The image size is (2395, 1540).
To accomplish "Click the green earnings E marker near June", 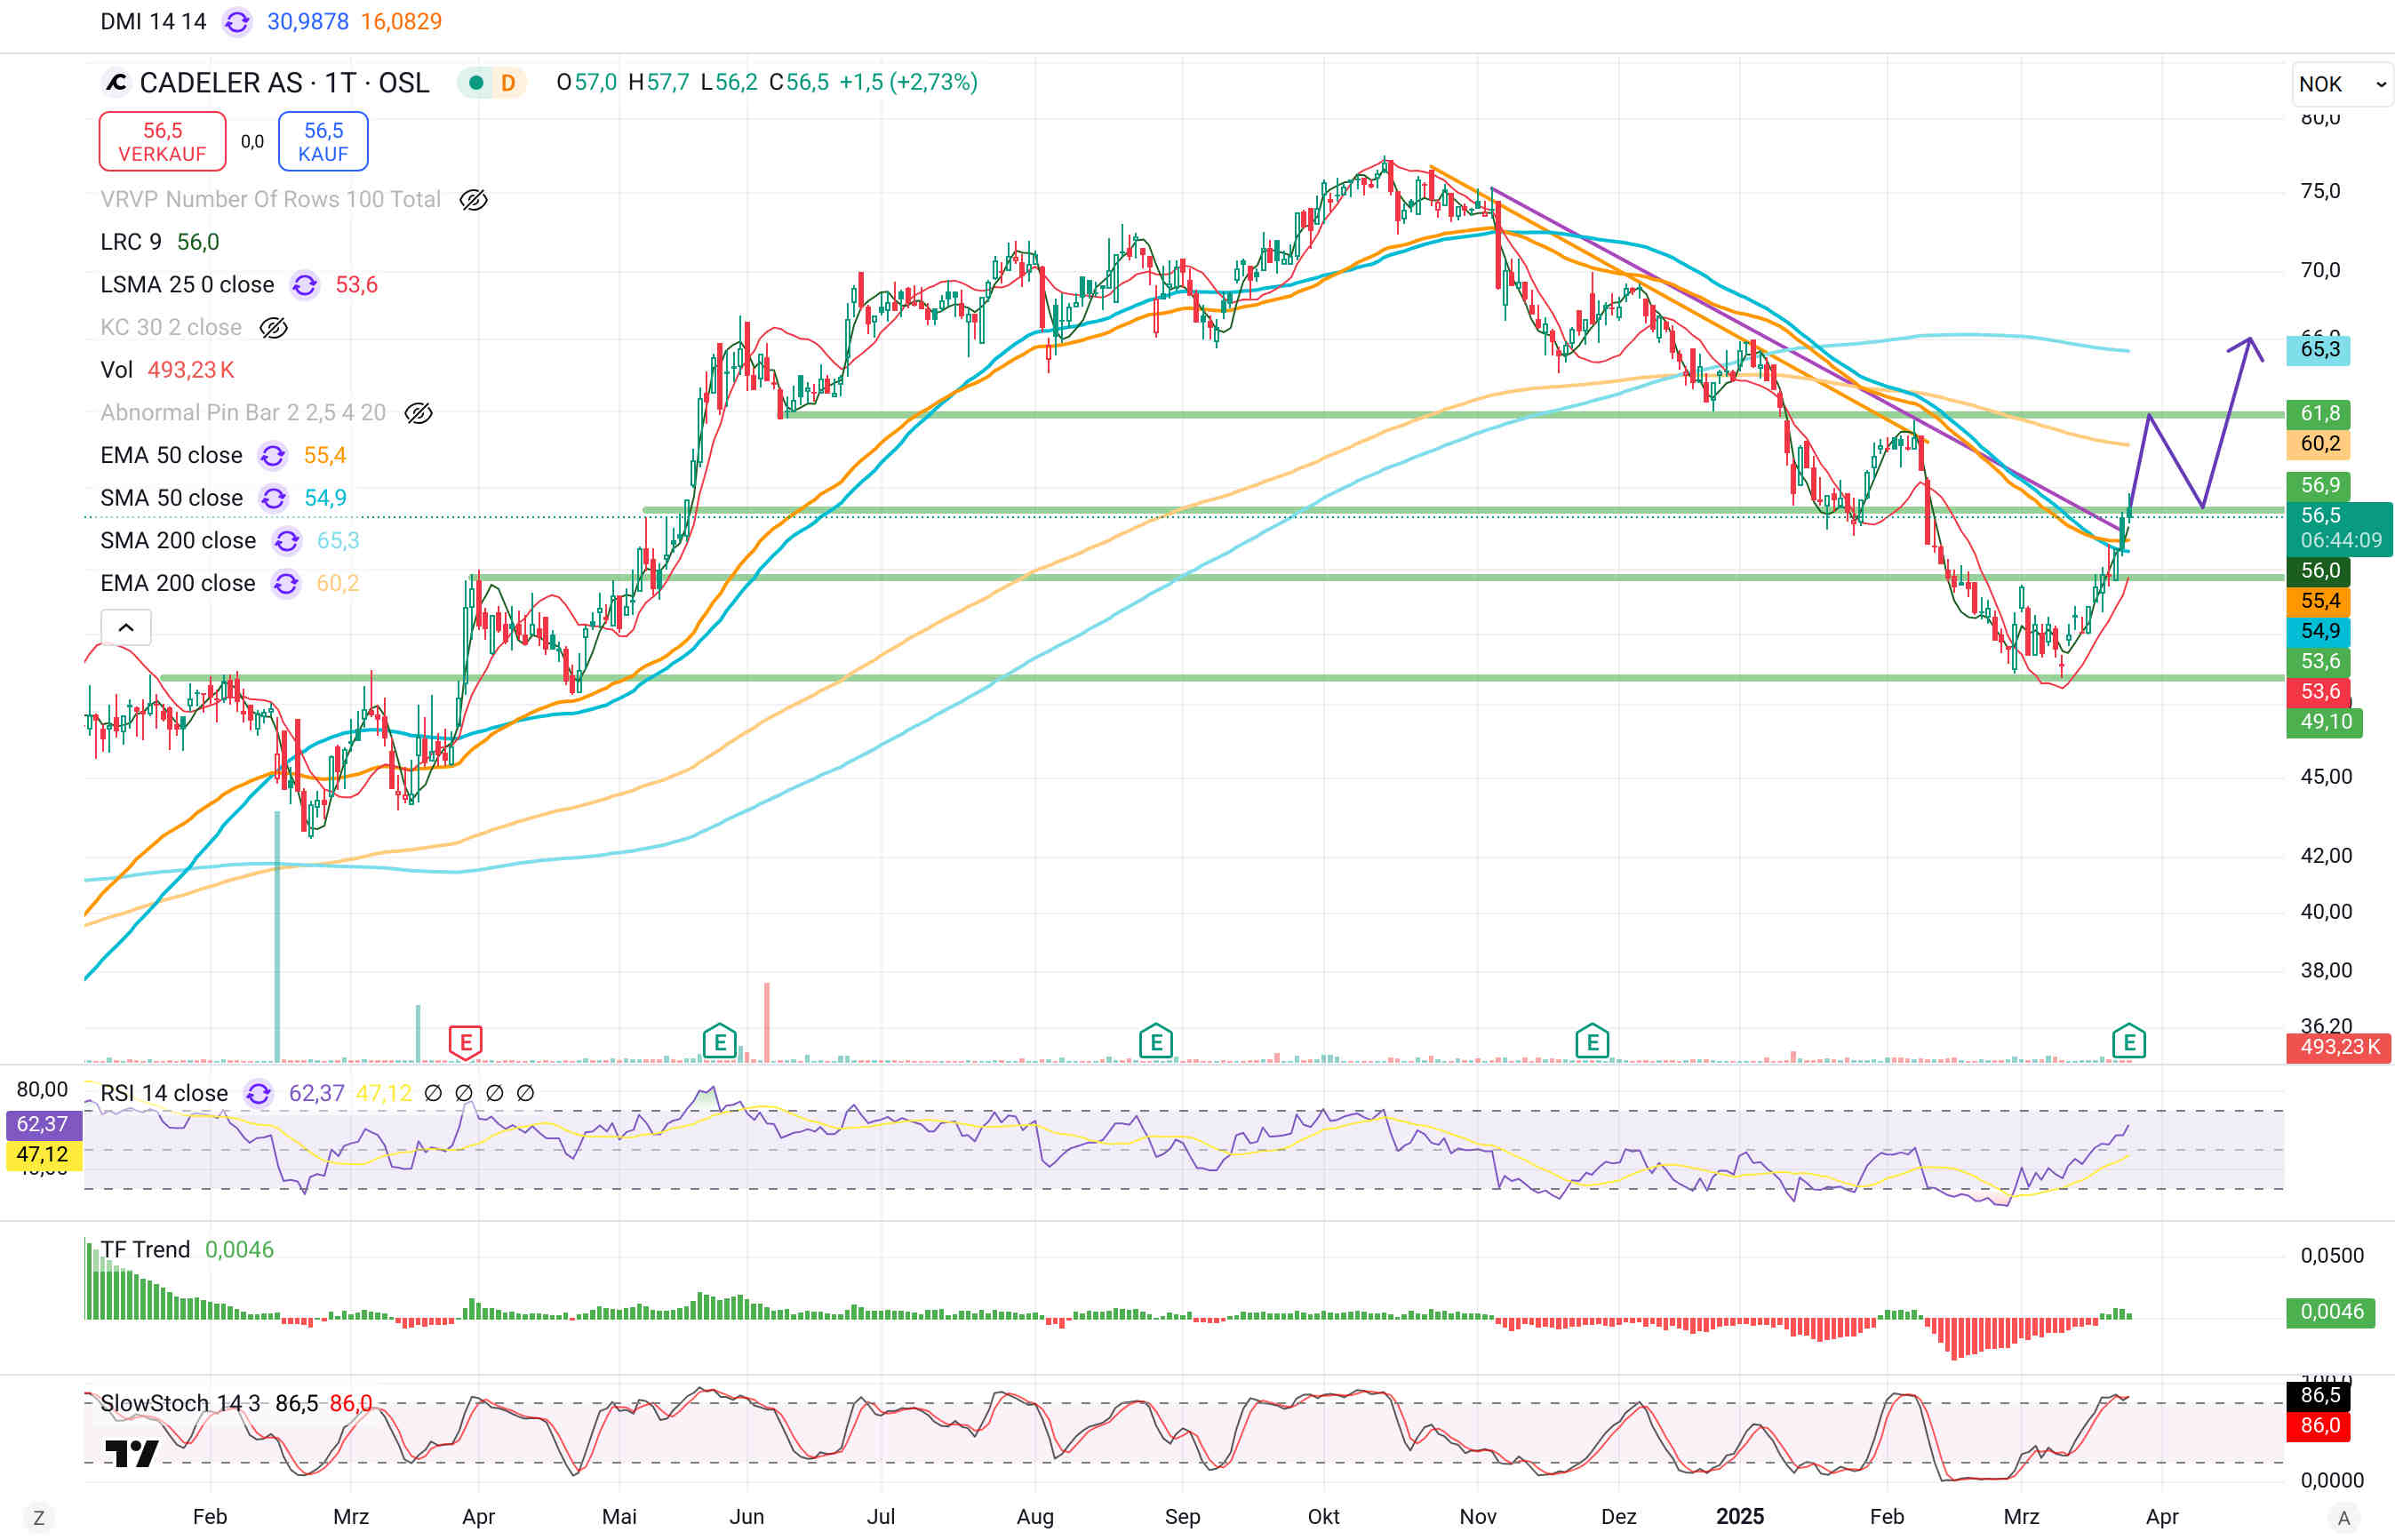I will coord(719,1042).
